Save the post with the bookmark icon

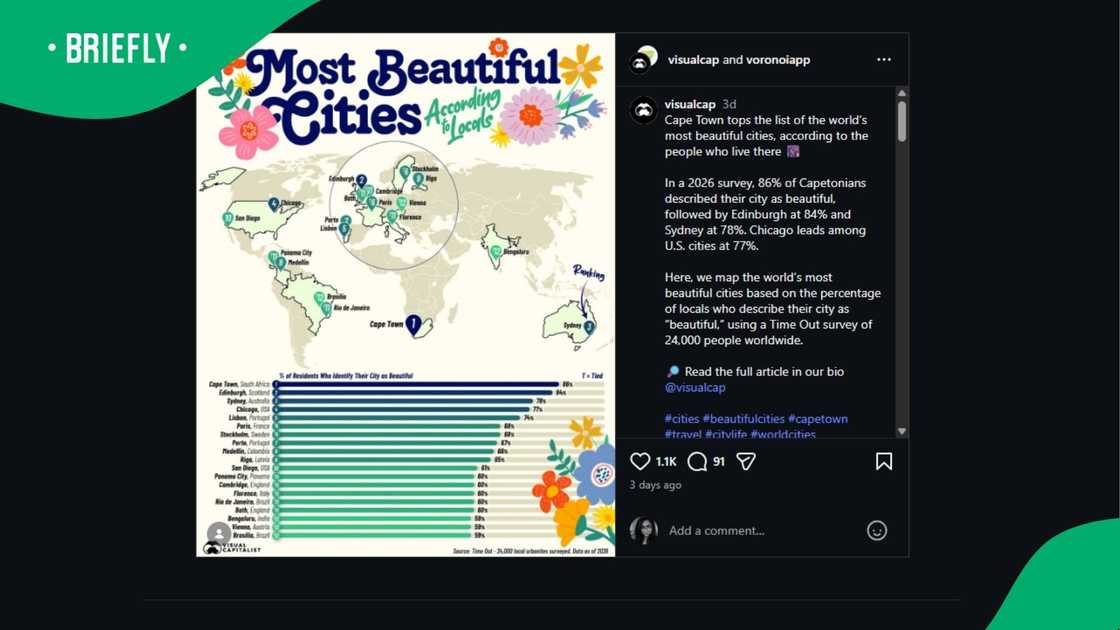[x=884, y=461]
